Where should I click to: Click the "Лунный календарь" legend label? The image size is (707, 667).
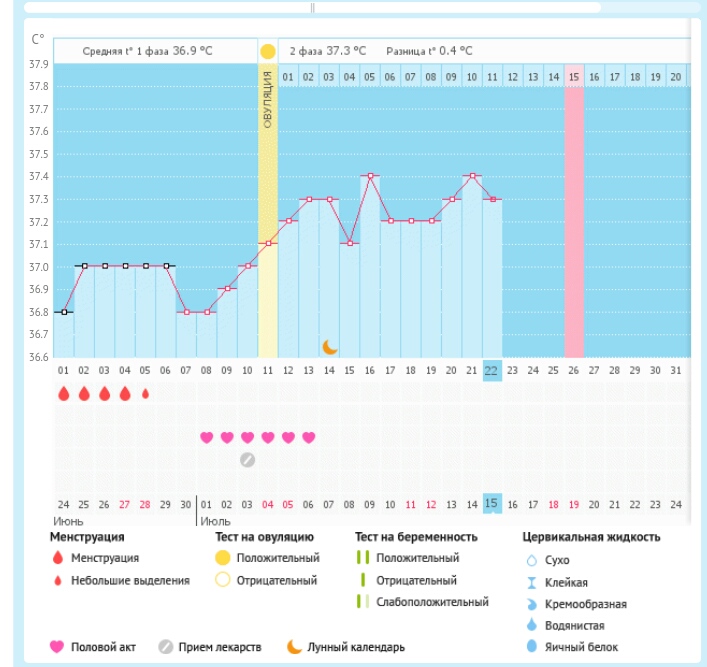(x=356, y=647)
